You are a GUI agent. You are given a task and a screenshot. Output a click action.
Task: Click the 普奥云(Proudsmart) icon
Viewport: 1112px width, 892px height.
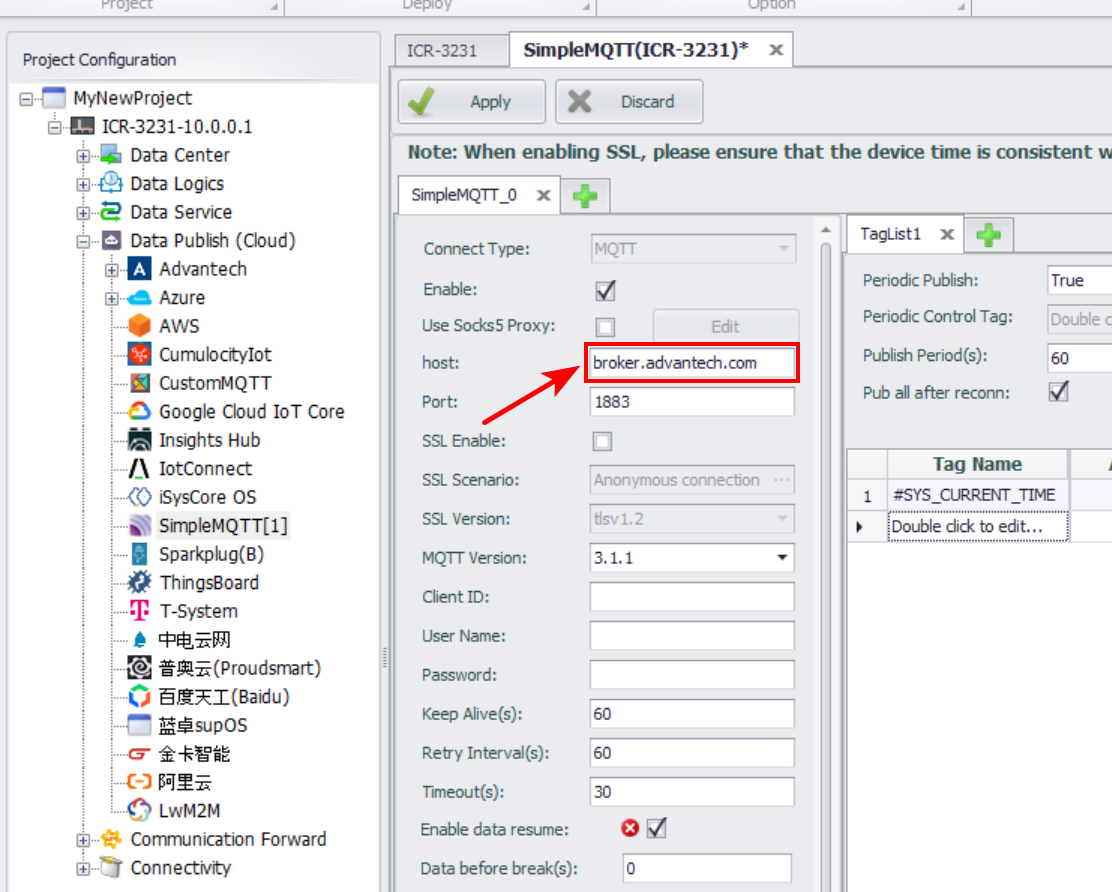click(140, 668)
